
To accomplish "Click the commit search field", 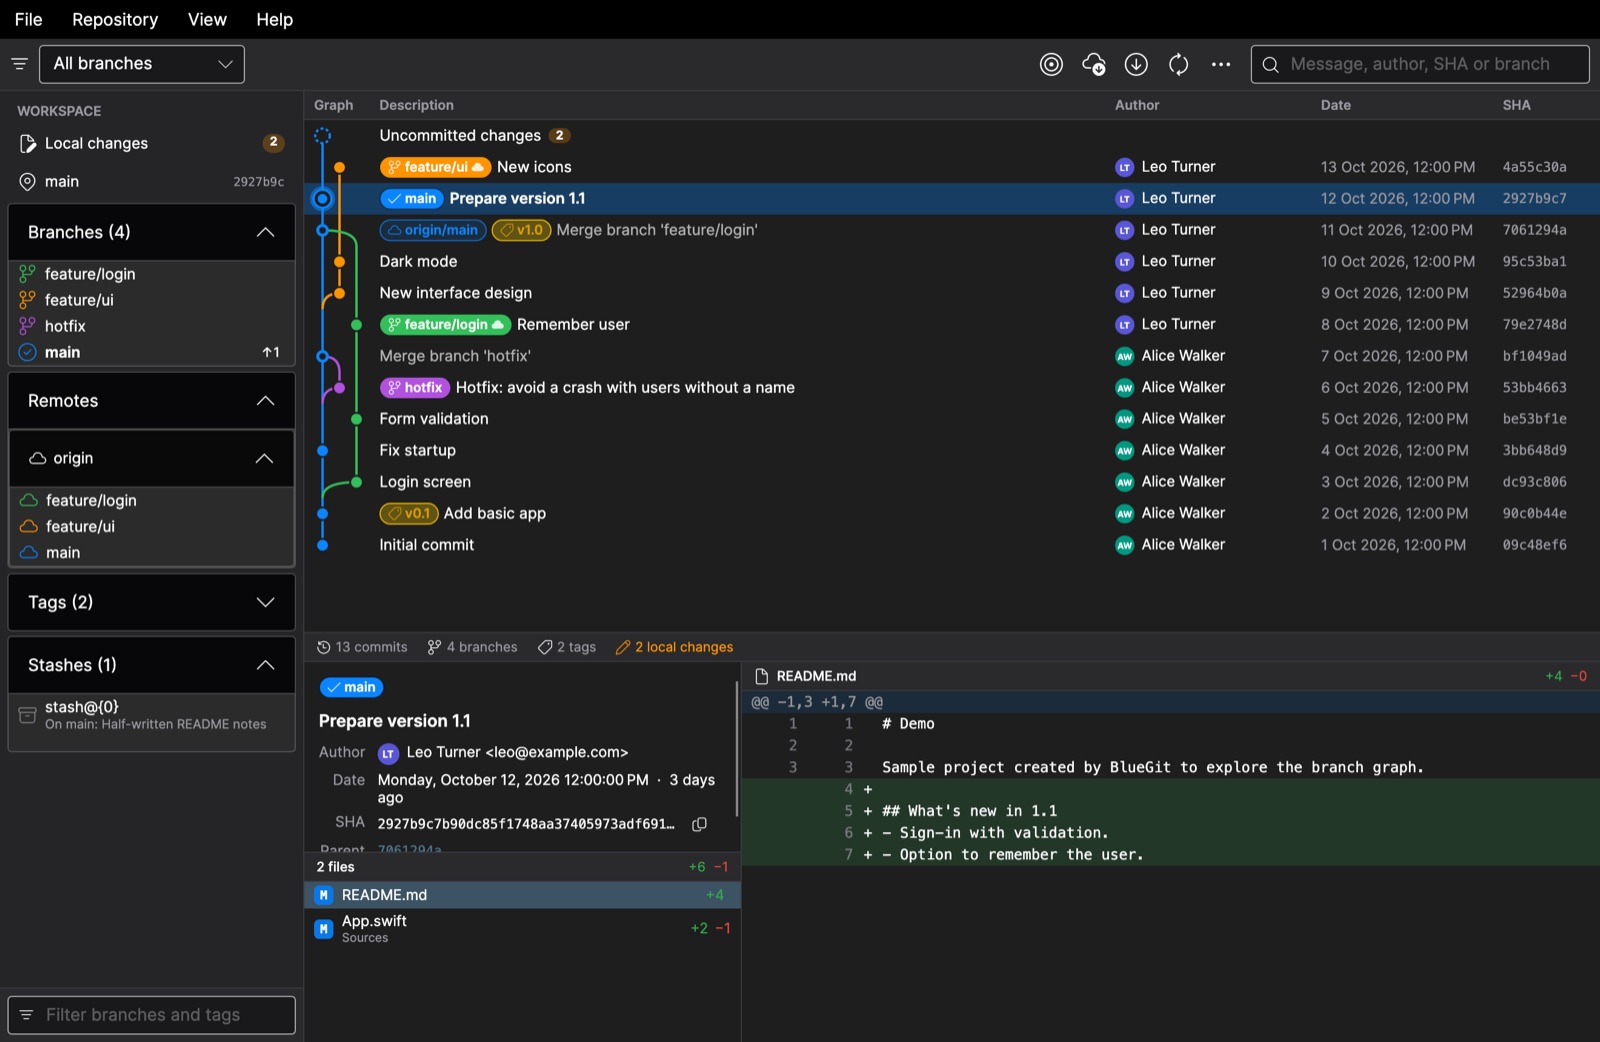I will (1420, 64).
